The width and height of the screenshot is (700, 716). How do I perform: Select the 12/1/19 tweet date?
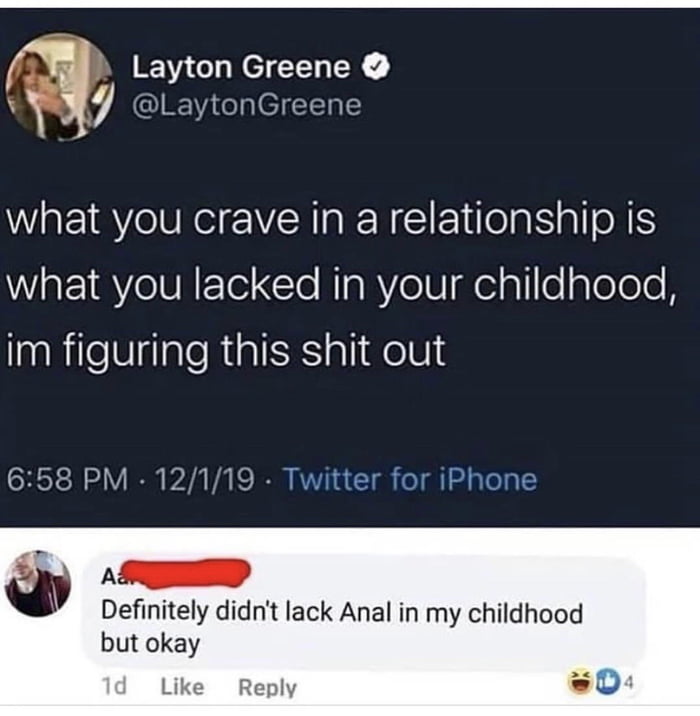(x=205, y=480)
